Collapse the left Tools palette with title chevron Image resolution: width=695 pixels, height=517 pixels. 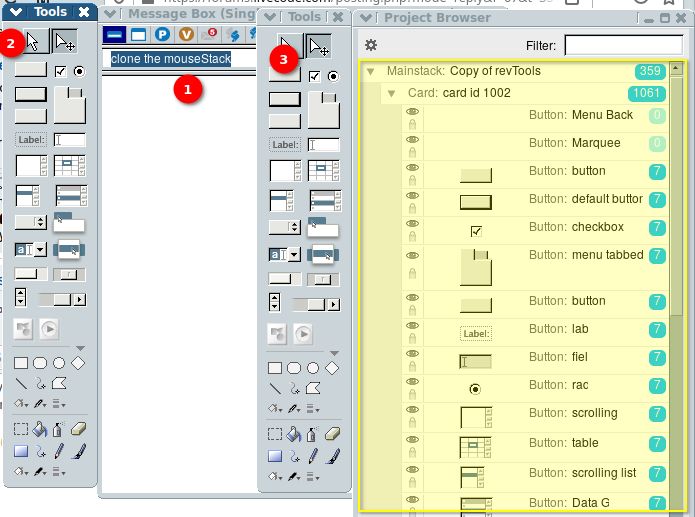(14, 13)
